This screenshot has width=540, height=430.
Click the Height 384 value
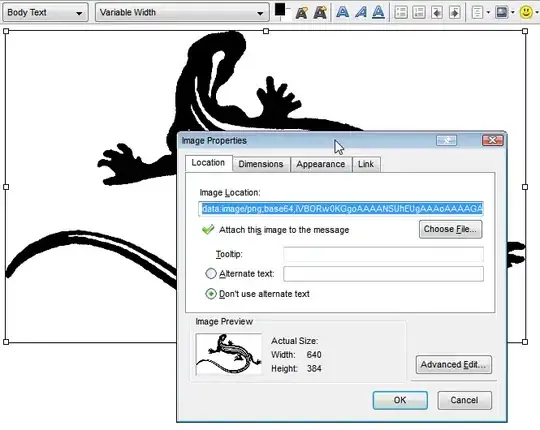[x=314, y=368]
